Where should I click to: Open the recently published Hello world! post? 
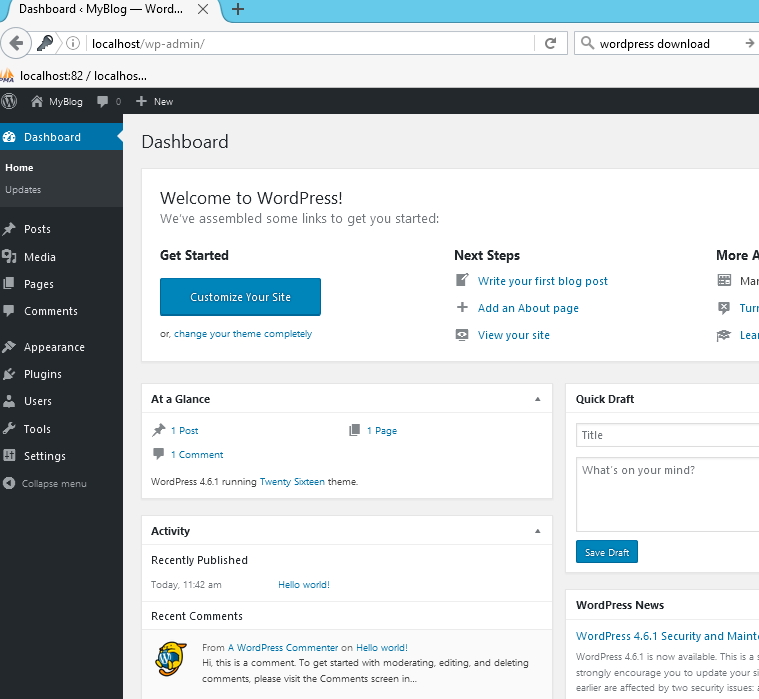(x=304, y=584)
